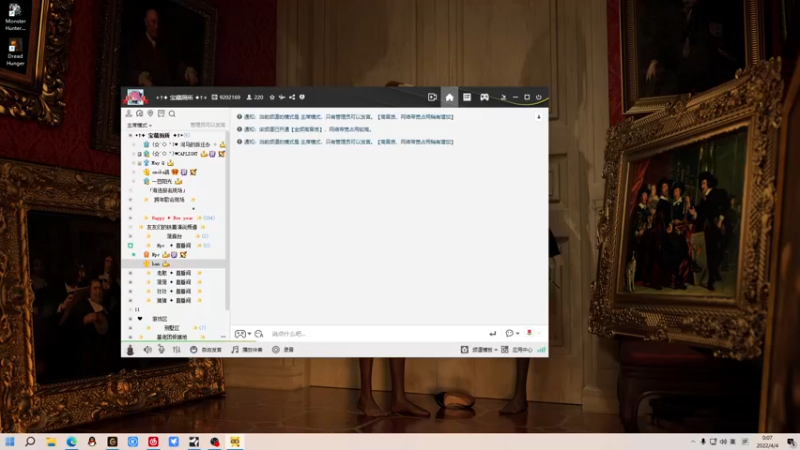Open the Windows Start menu
The width and height of the screenshot is (800, 450).
pos(10,441)
